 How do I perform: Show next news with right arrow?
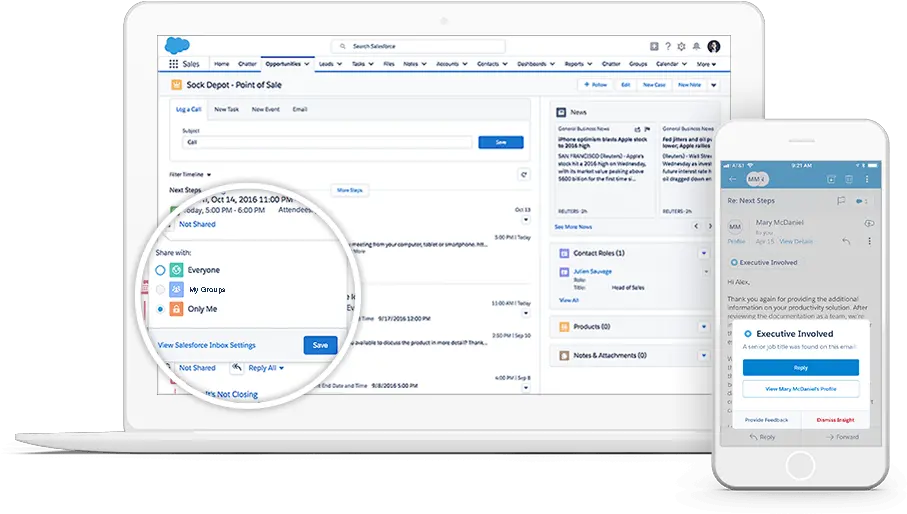coord(710,226)
